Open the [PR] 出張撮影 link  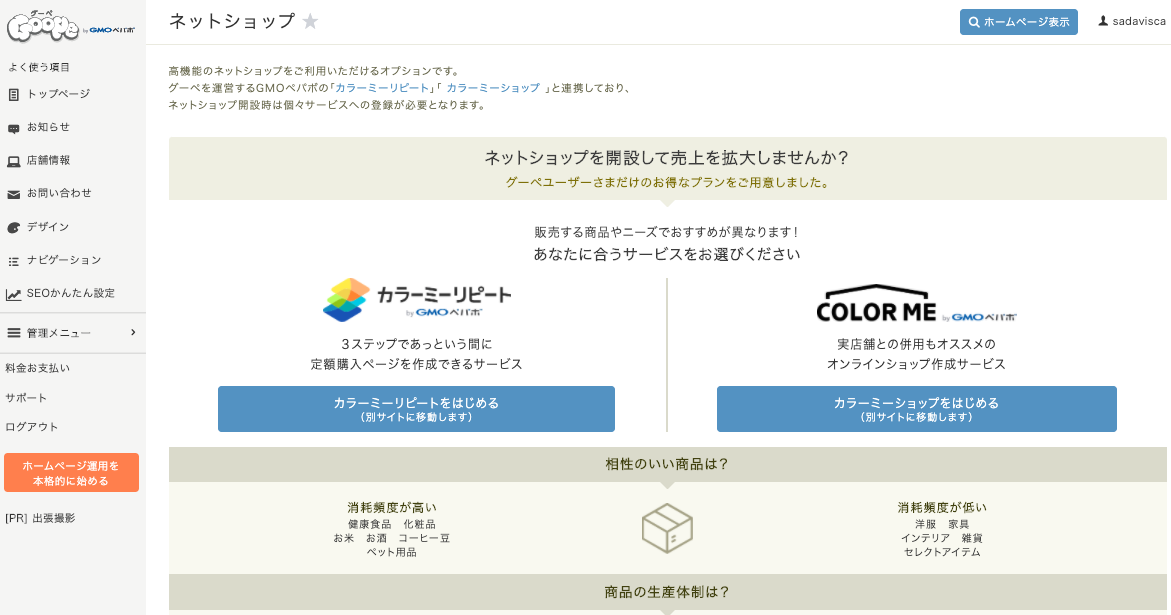pyautogui.click(x=40, y=518)
